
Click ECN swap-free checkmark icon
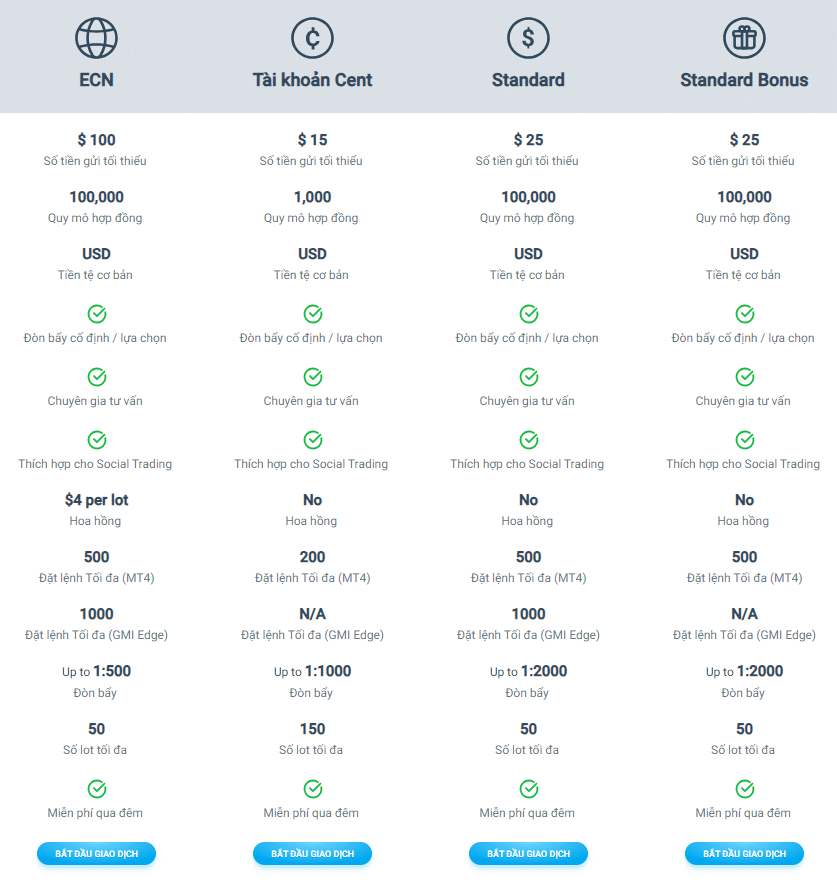(x=97, y=789)
